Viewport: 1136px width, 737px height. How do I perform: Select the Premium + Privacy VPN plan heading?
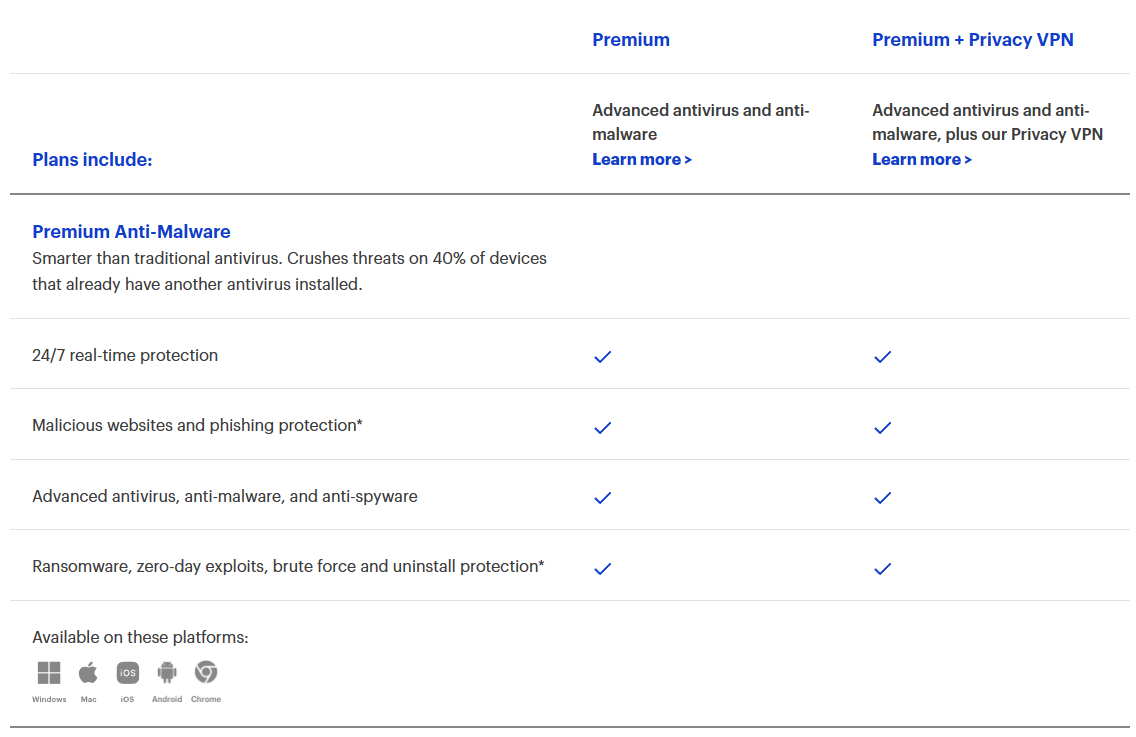click(x=972, y=40)
